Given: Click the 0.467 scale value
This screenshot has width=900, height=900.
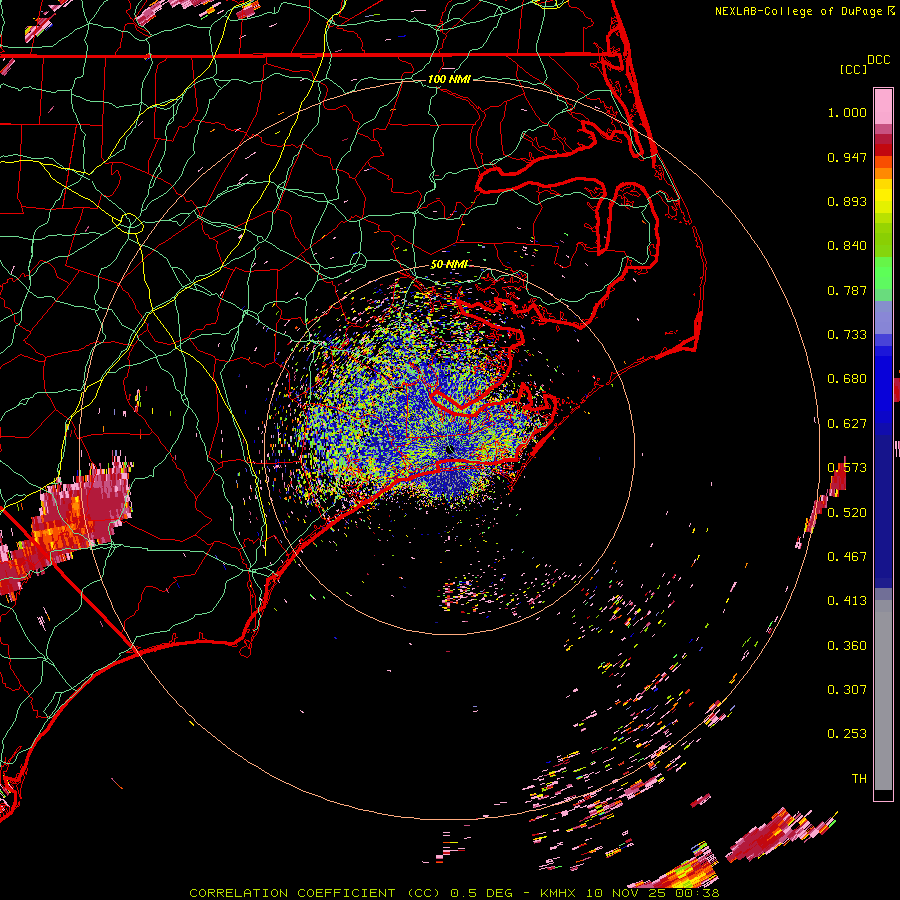Looking at the screenshot, I should point(847,556).
